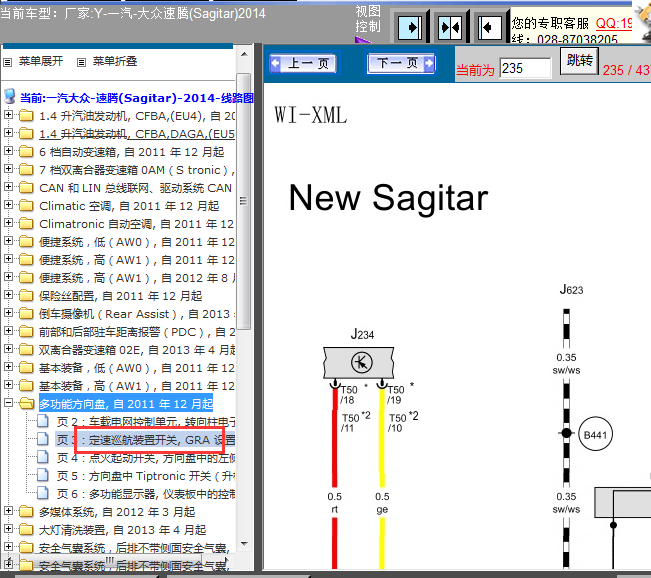Click the document icon of 页 4
The height and width of the screenshot is (578, 651).
coord(43,457)
